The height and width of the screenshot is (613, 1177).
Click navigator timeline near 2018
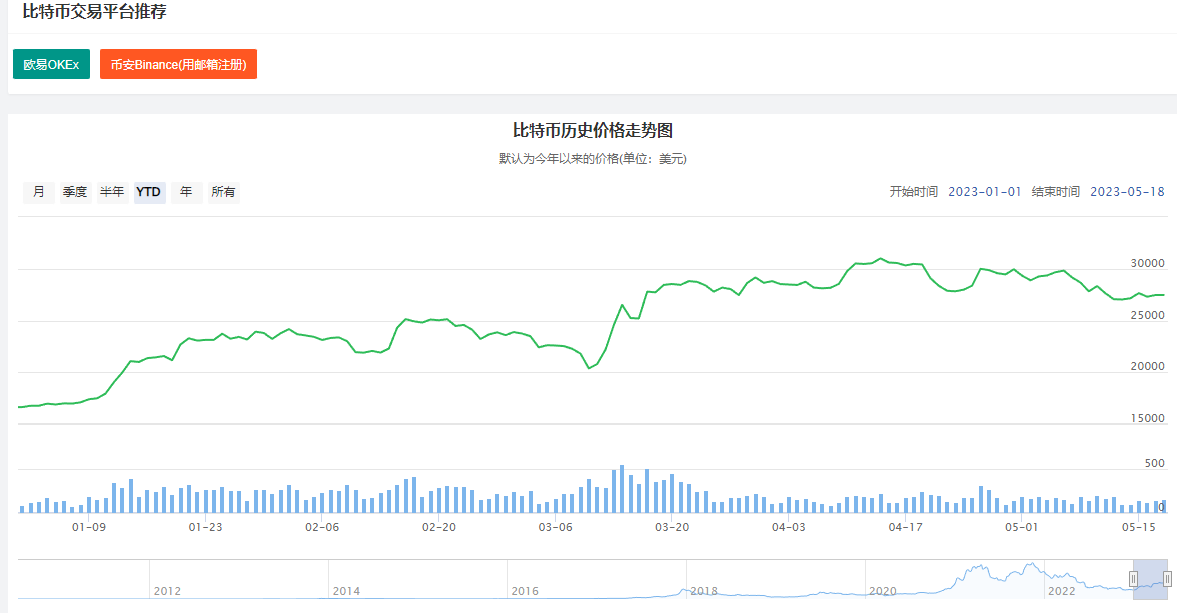(x=704, y=590)
